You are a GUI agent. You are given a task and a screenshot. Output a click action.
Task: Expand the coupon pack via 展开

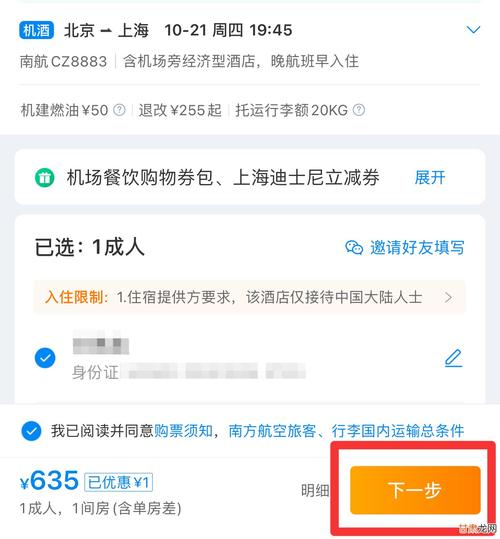click(430, 178)
